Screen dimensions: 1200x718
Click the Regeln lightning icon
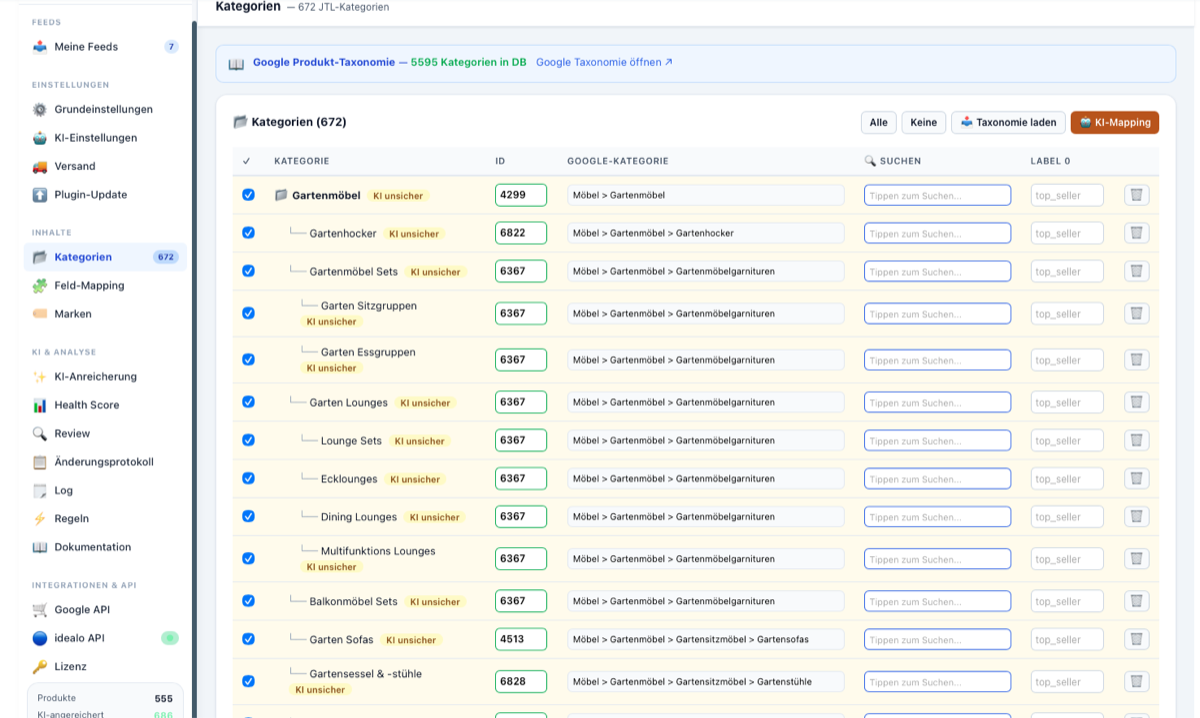[40, 519]
